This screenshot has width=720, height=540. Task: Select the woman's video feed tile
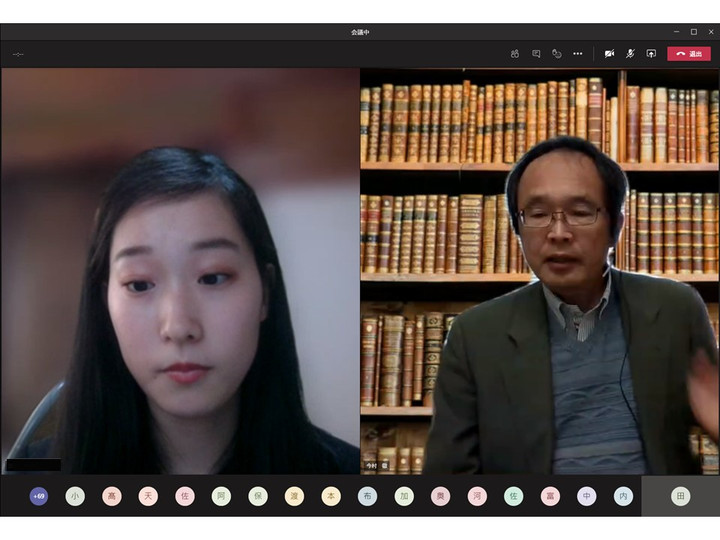click(x=180, y=270)
